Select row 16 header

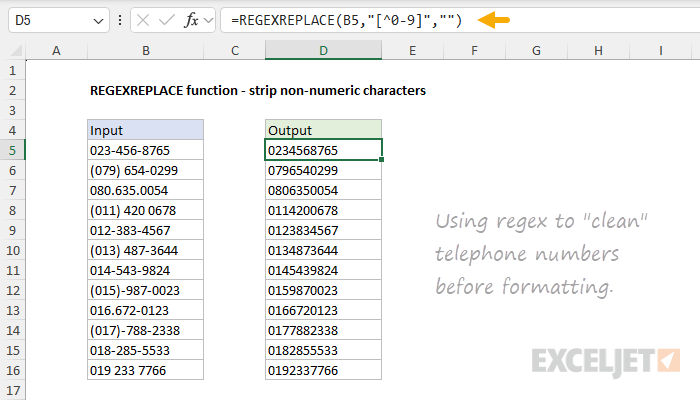tap(12, 371)
